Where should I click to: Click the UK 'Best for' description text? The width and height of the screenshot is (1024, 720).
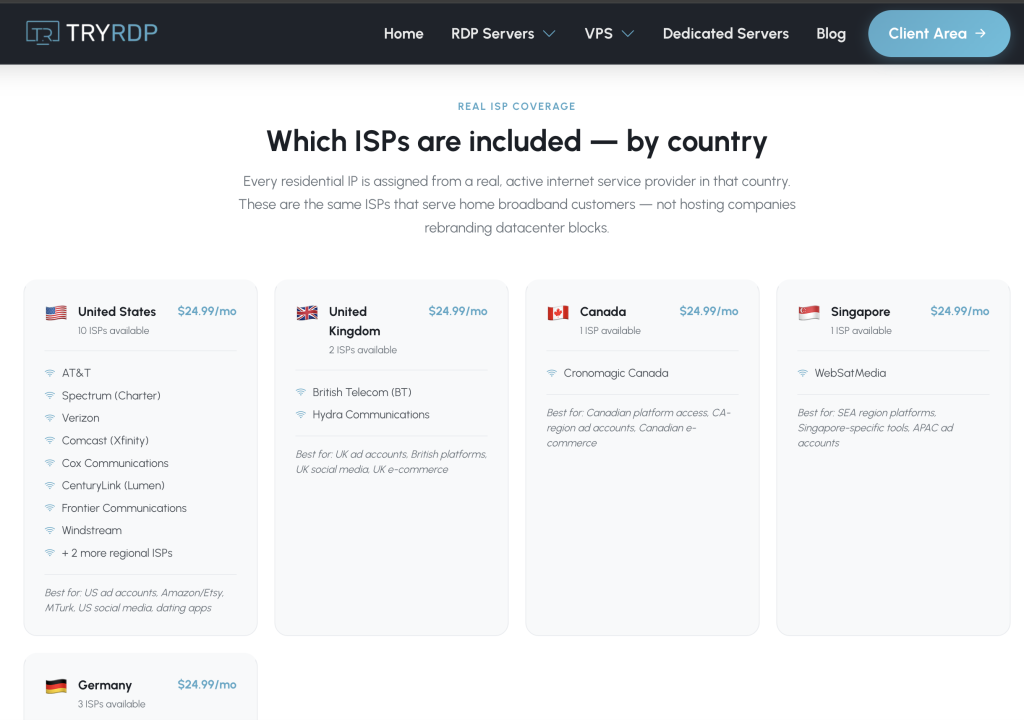pos(391,461)
